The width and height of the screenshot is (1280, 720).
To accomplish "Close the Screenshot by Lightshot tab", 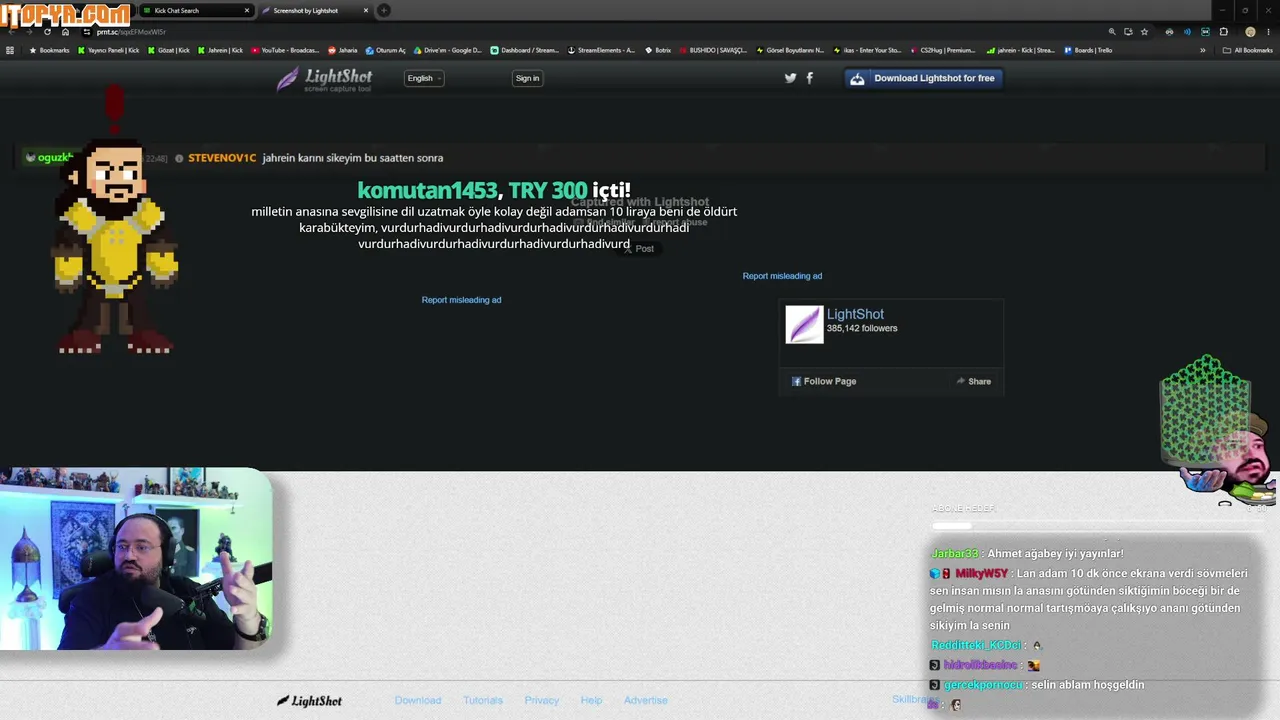I will coord(366,10).
